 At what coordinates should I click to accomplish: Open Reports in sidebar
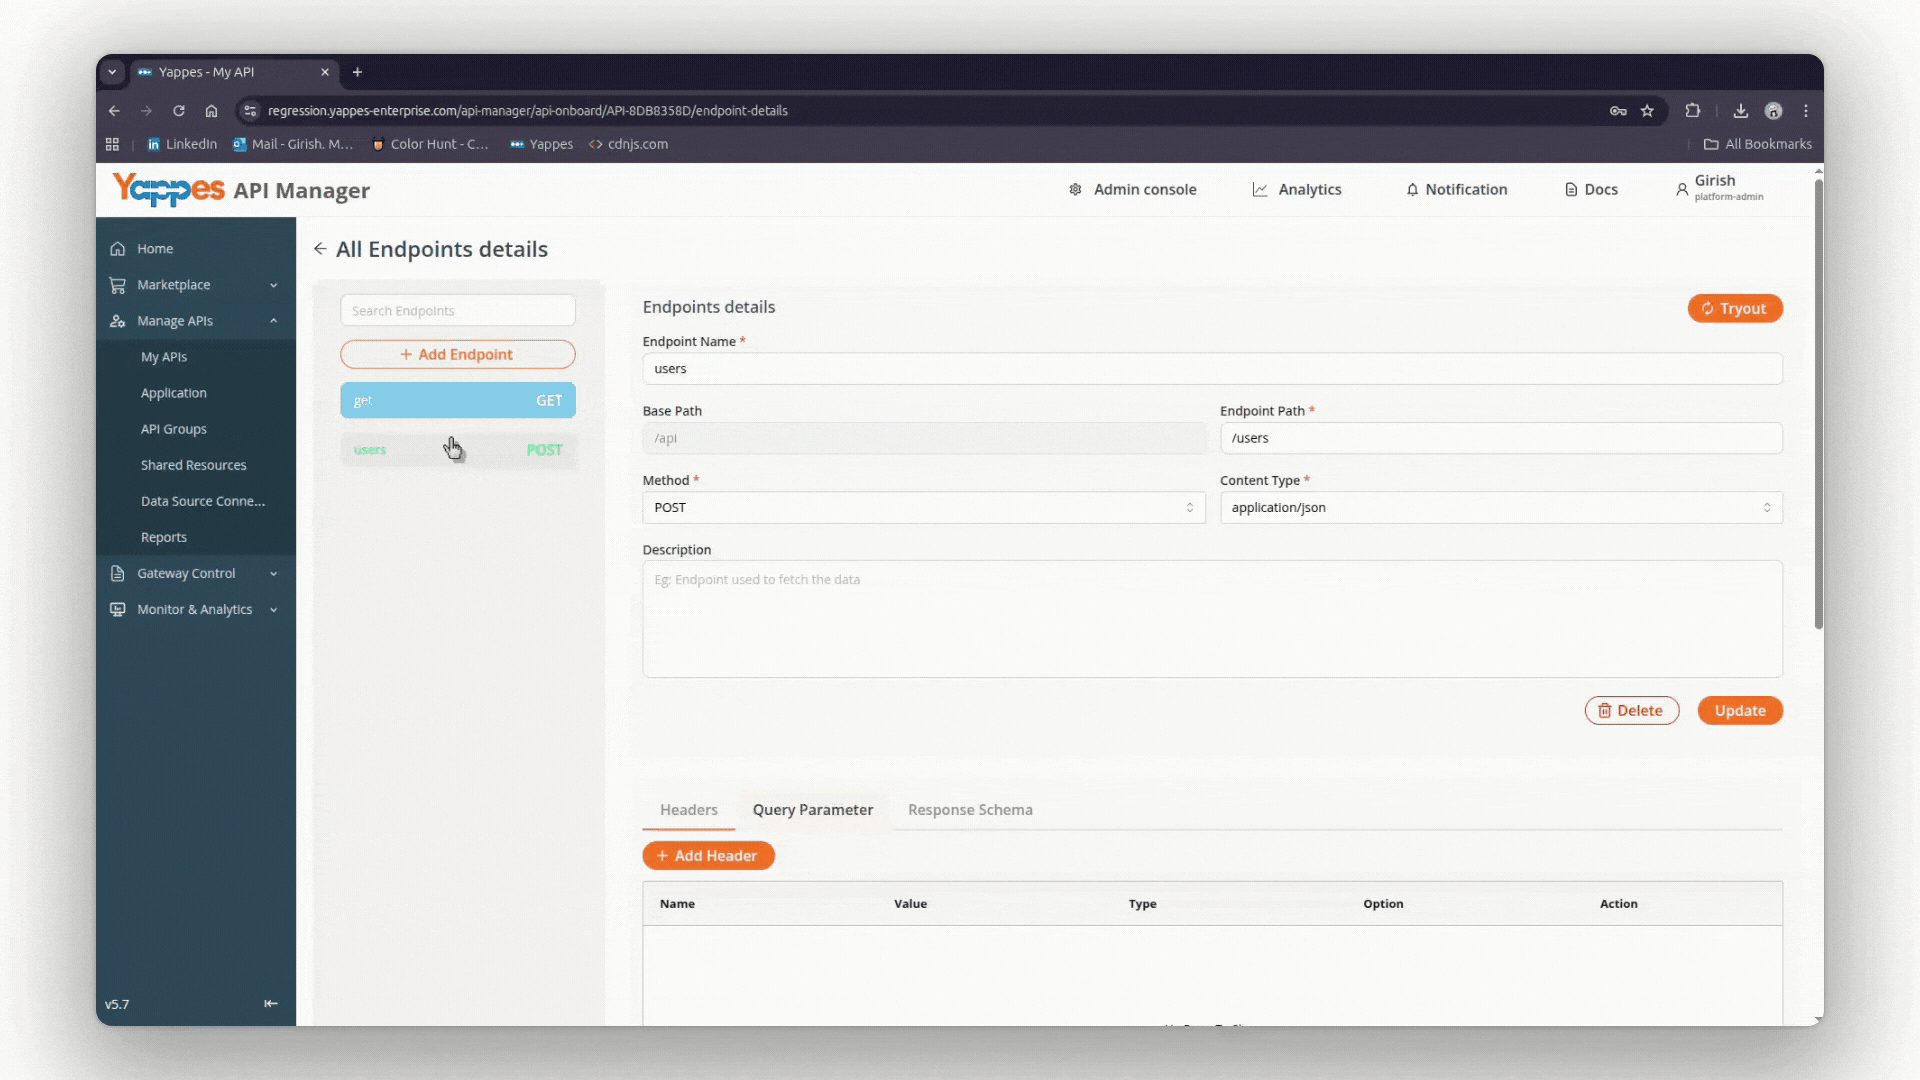point(196,537)
